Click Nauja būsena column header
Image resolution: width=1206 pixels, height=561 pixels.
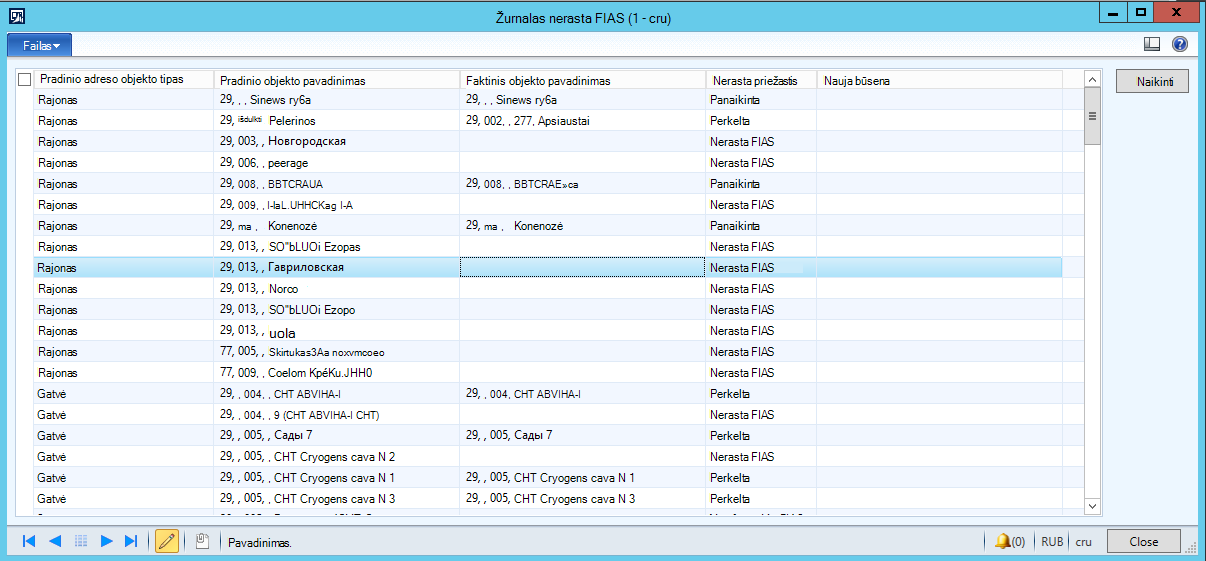click(x=939, y=80)
